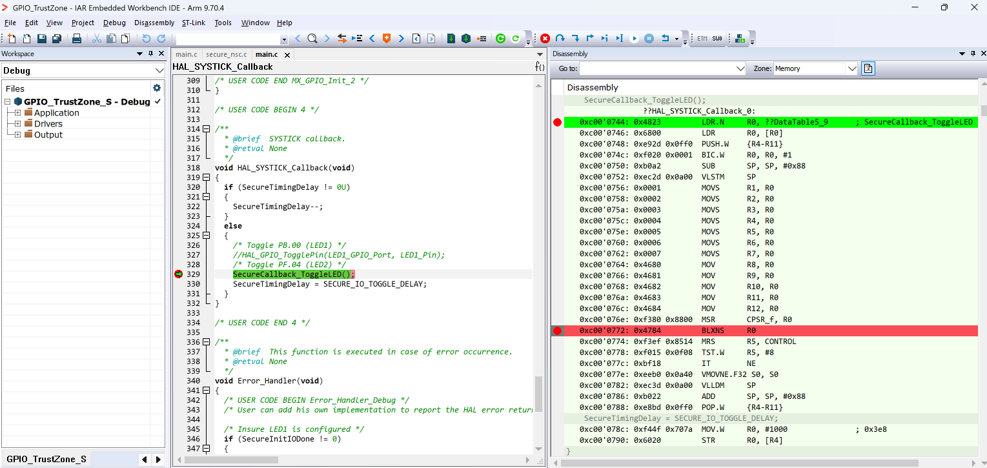Click the Undo arrow icon
Screen dimensions: 987x468
(146, 38)
